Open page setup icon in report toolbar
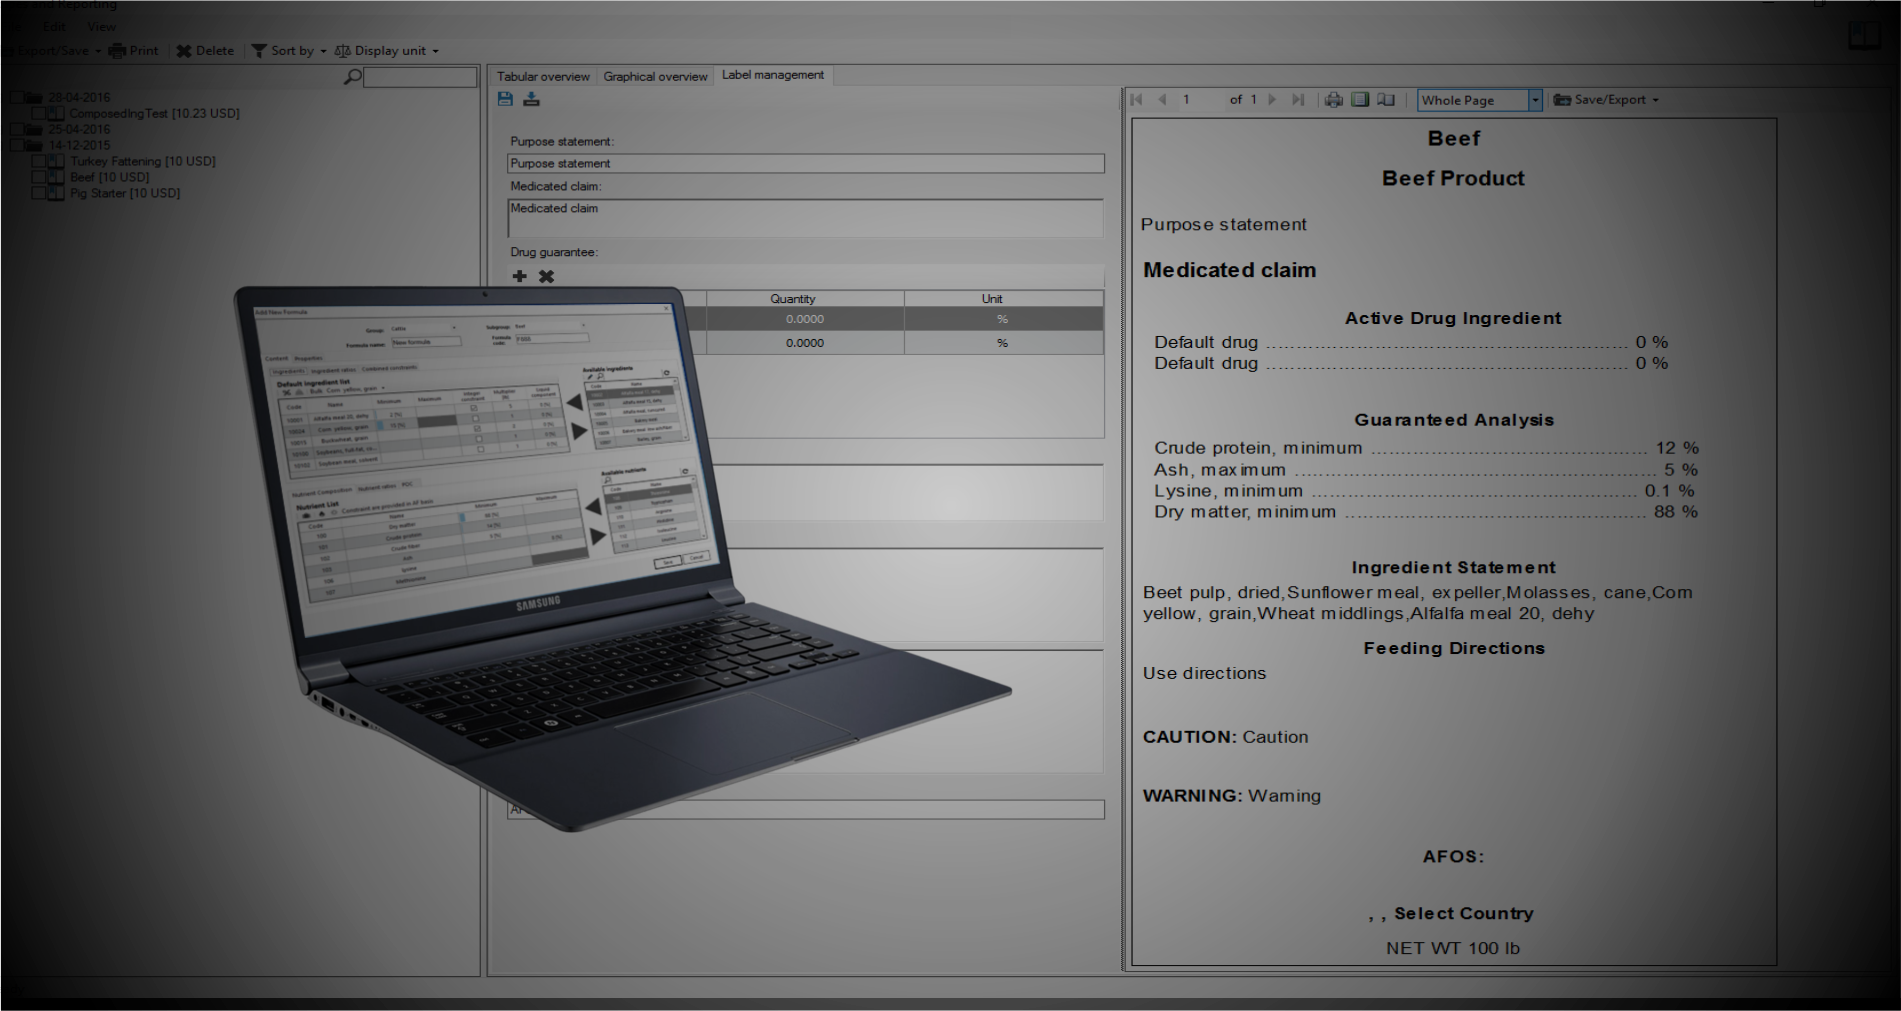The width and height of the screenshot is (1901, 1011). point(1386,100)
